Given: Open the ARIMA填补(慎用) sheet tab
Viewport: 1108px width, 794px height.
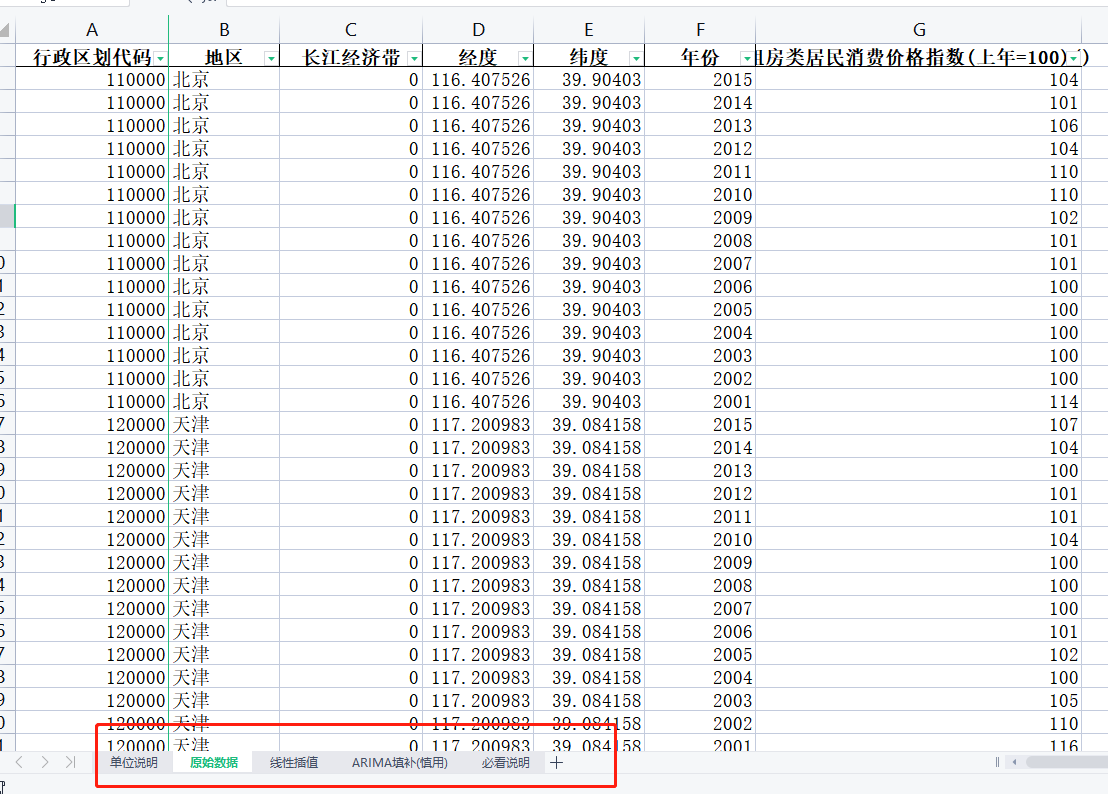Looking at the screenshot, I should (x=400, y=762).
